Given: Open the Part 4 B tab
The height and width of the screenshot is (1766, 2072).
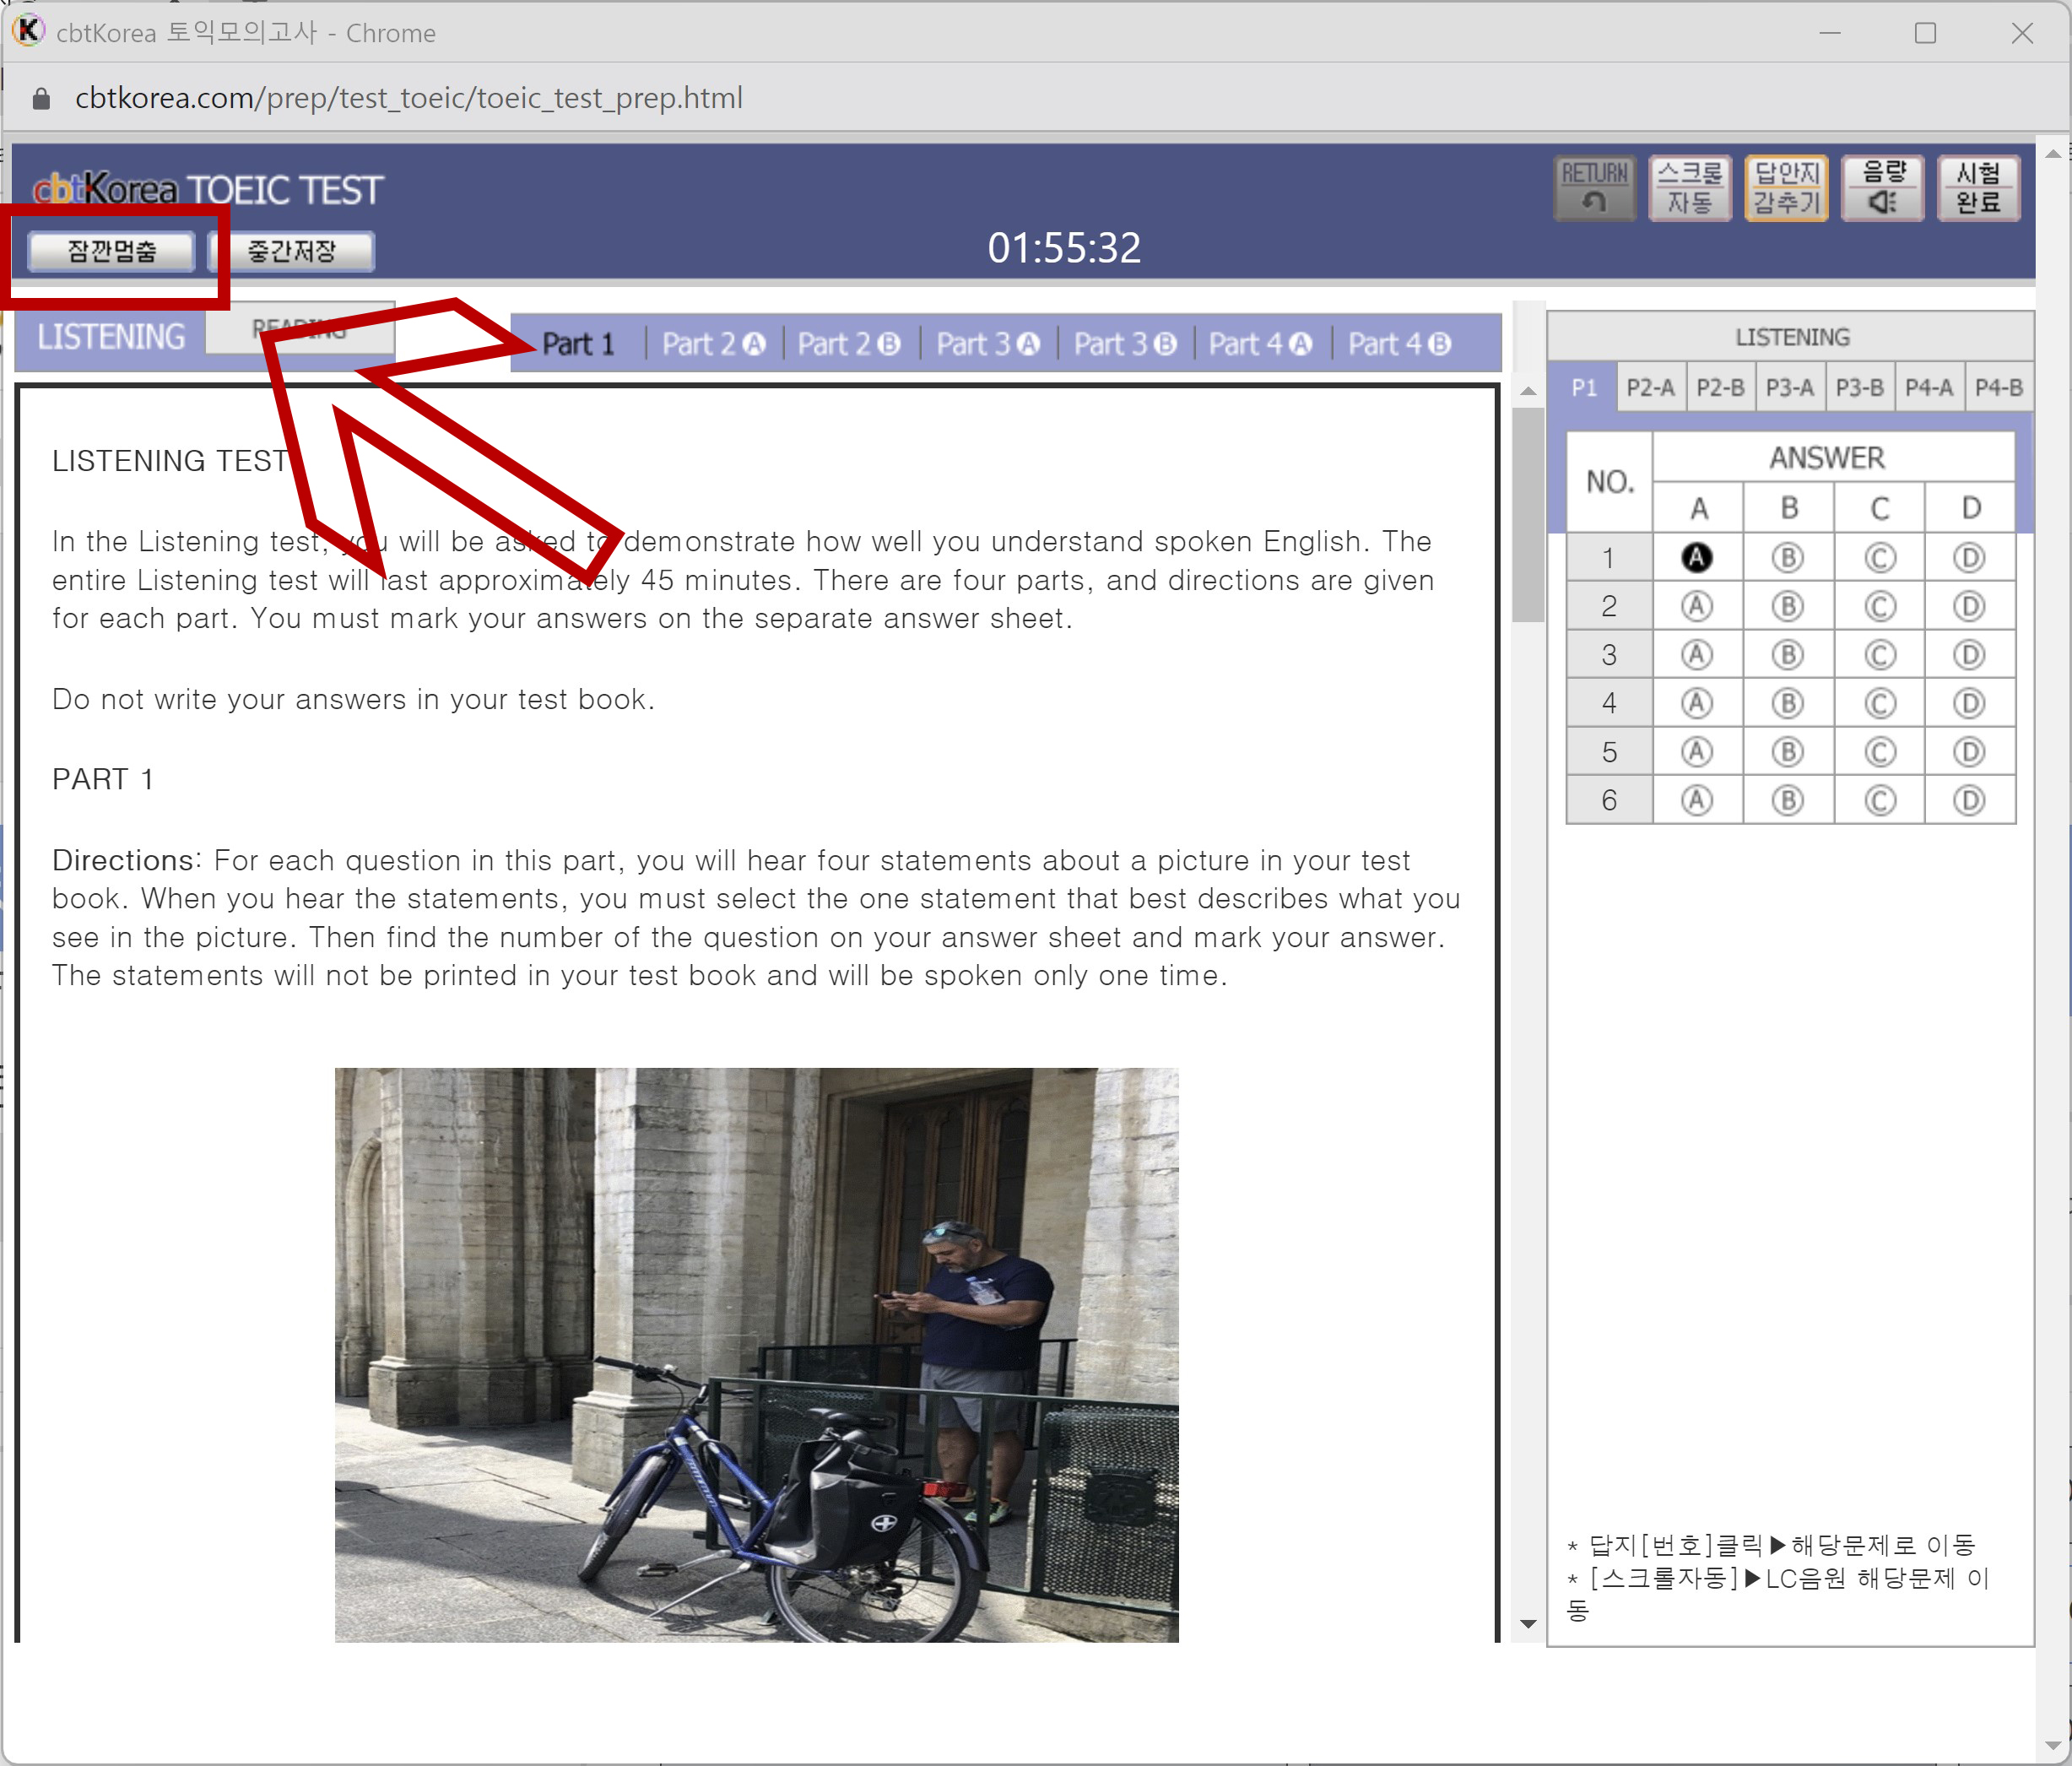Looking at the screenshot, I should [1399, 344].
